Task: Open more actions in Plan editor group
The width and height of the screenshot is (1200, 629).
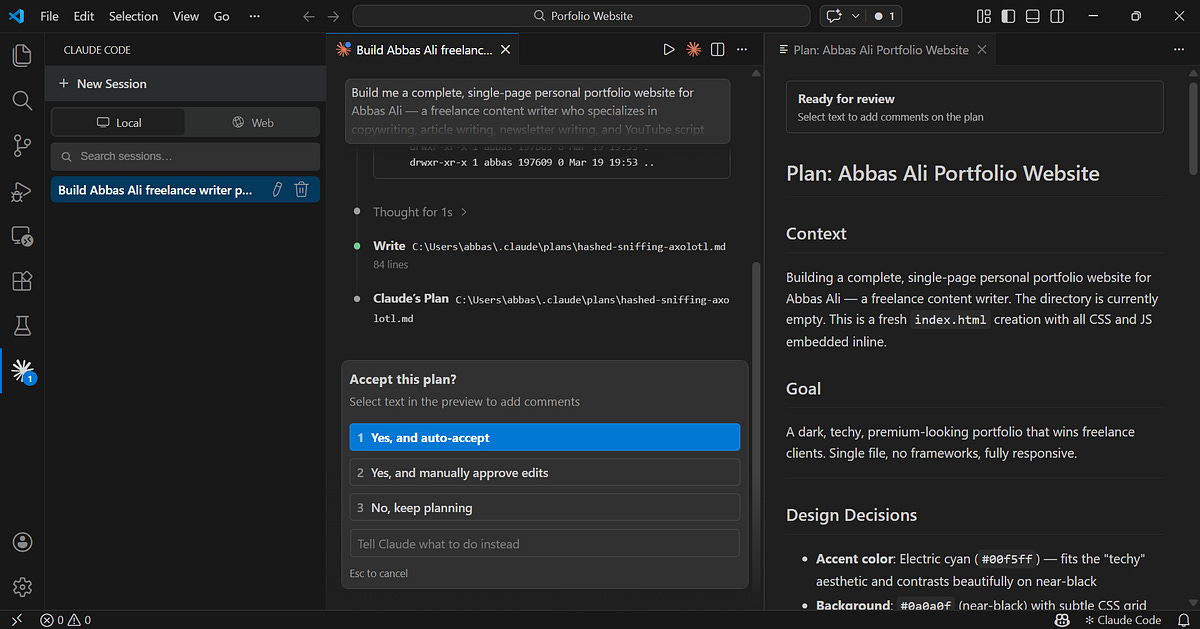Action: 1178,49
